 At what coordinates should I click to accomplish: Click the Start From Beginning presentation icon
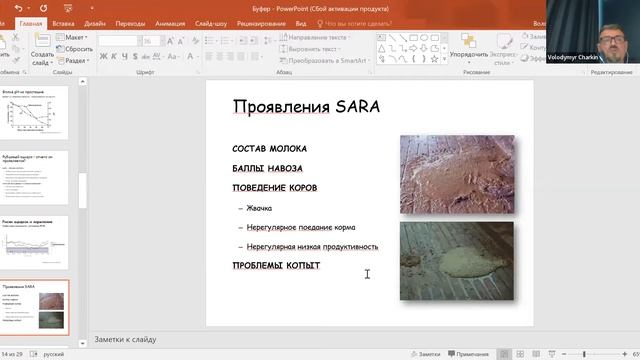coord(68,8)
